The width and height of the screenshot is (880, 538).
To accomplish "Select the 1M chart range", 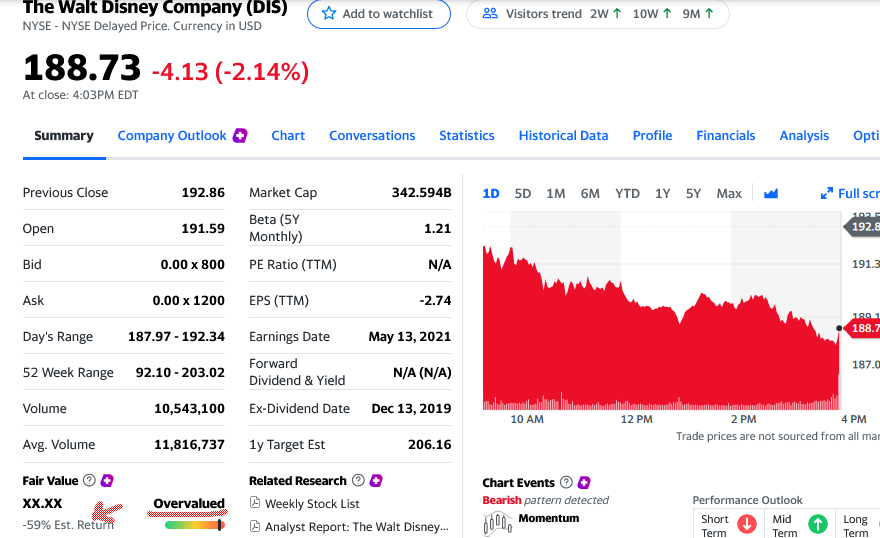I will (556, 194).
